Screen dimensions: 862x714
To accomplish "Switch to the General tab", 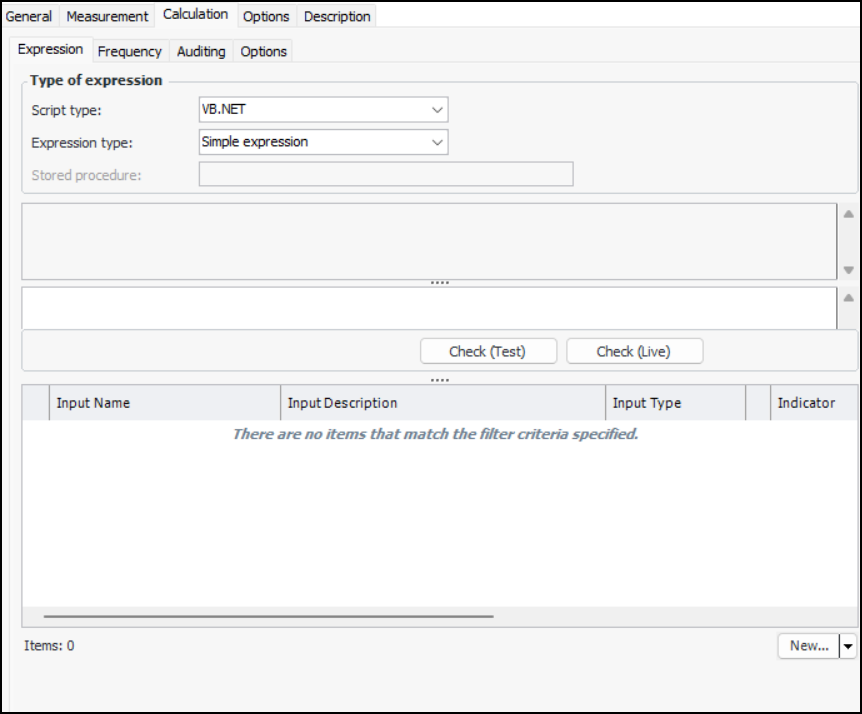I will (x=29, y=16).
